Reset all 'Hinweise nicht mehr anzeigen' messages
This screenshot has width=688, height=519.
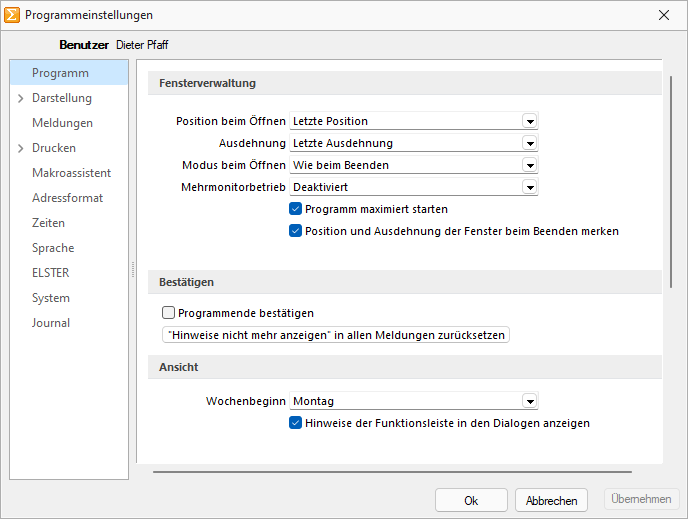point(336,335)
